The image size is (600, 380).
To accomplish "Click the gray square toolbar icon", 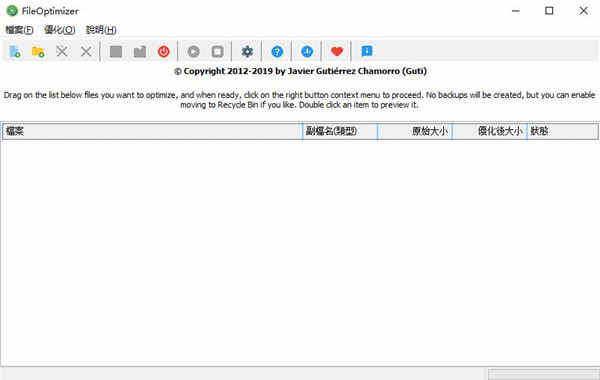I will tap(116, 51).
